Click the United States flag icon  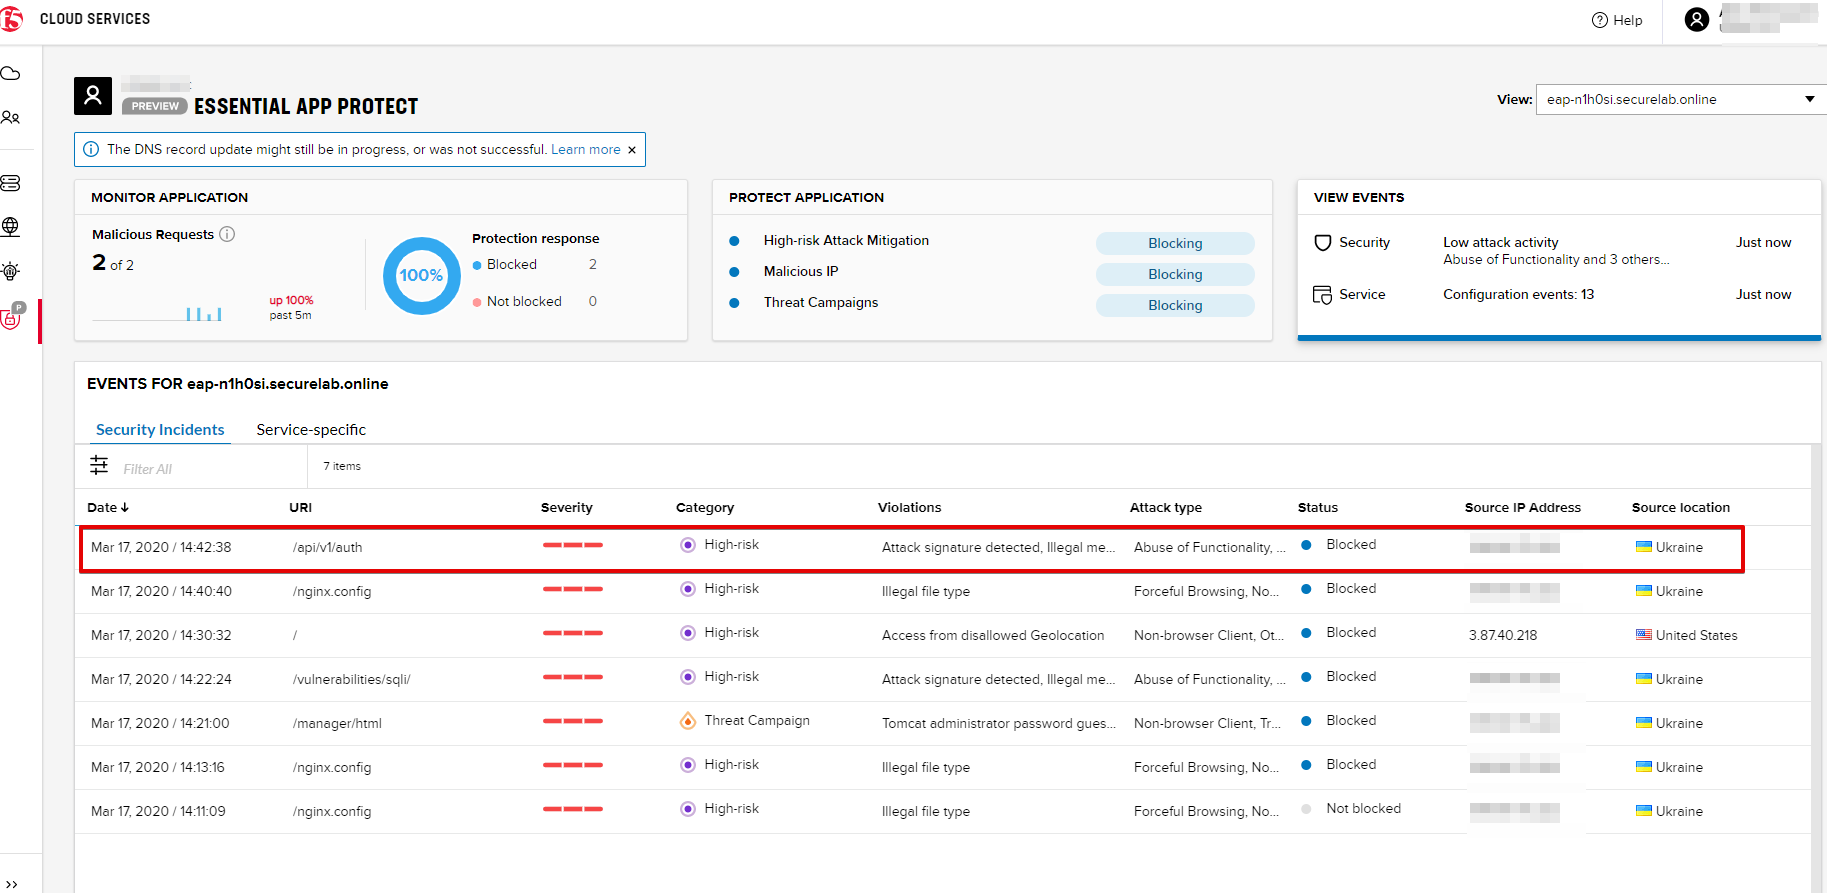[1643, 635]
